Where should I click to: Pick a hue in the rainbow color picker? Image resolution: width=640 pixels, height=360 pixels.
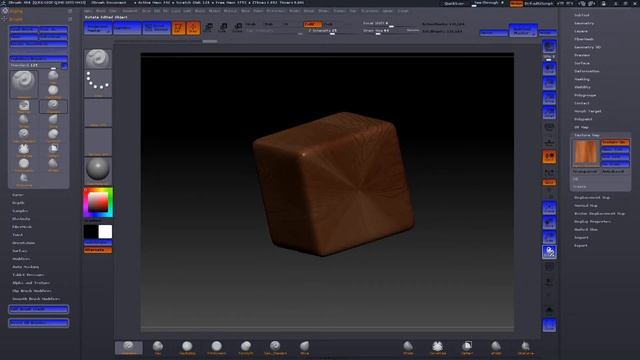coord(98,202)
